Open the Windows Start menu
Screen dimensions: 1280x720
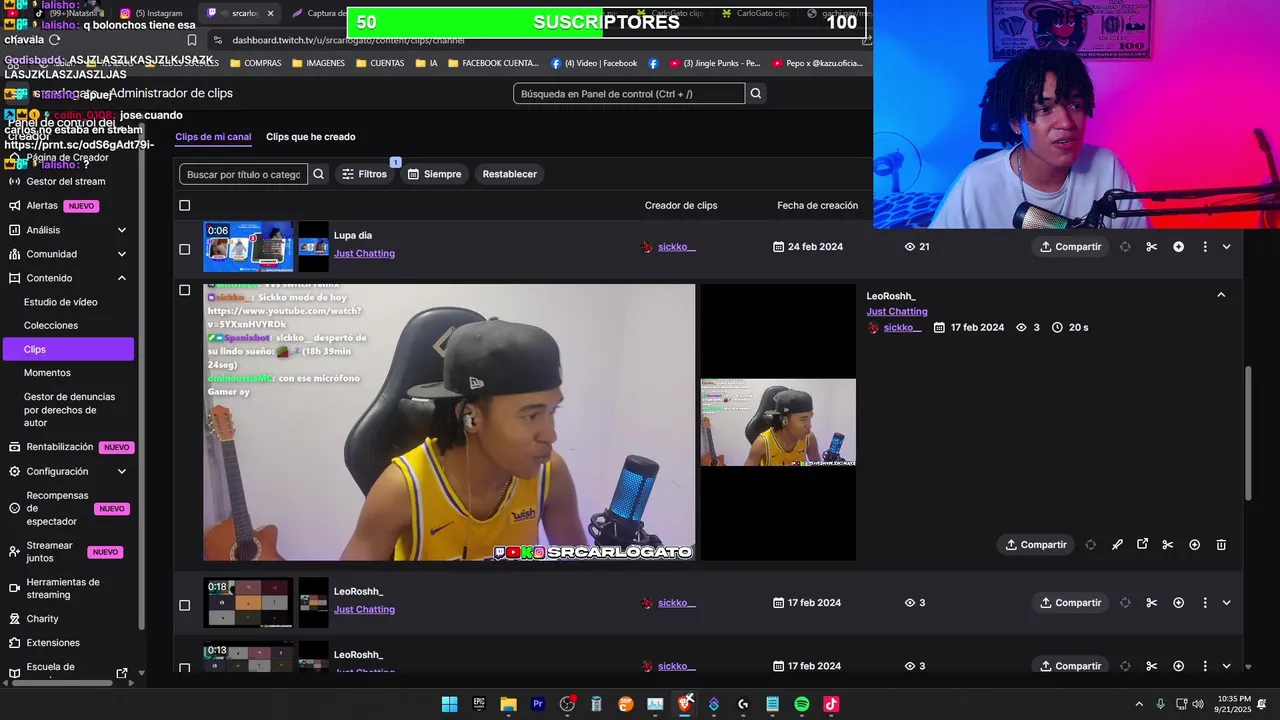450,704
